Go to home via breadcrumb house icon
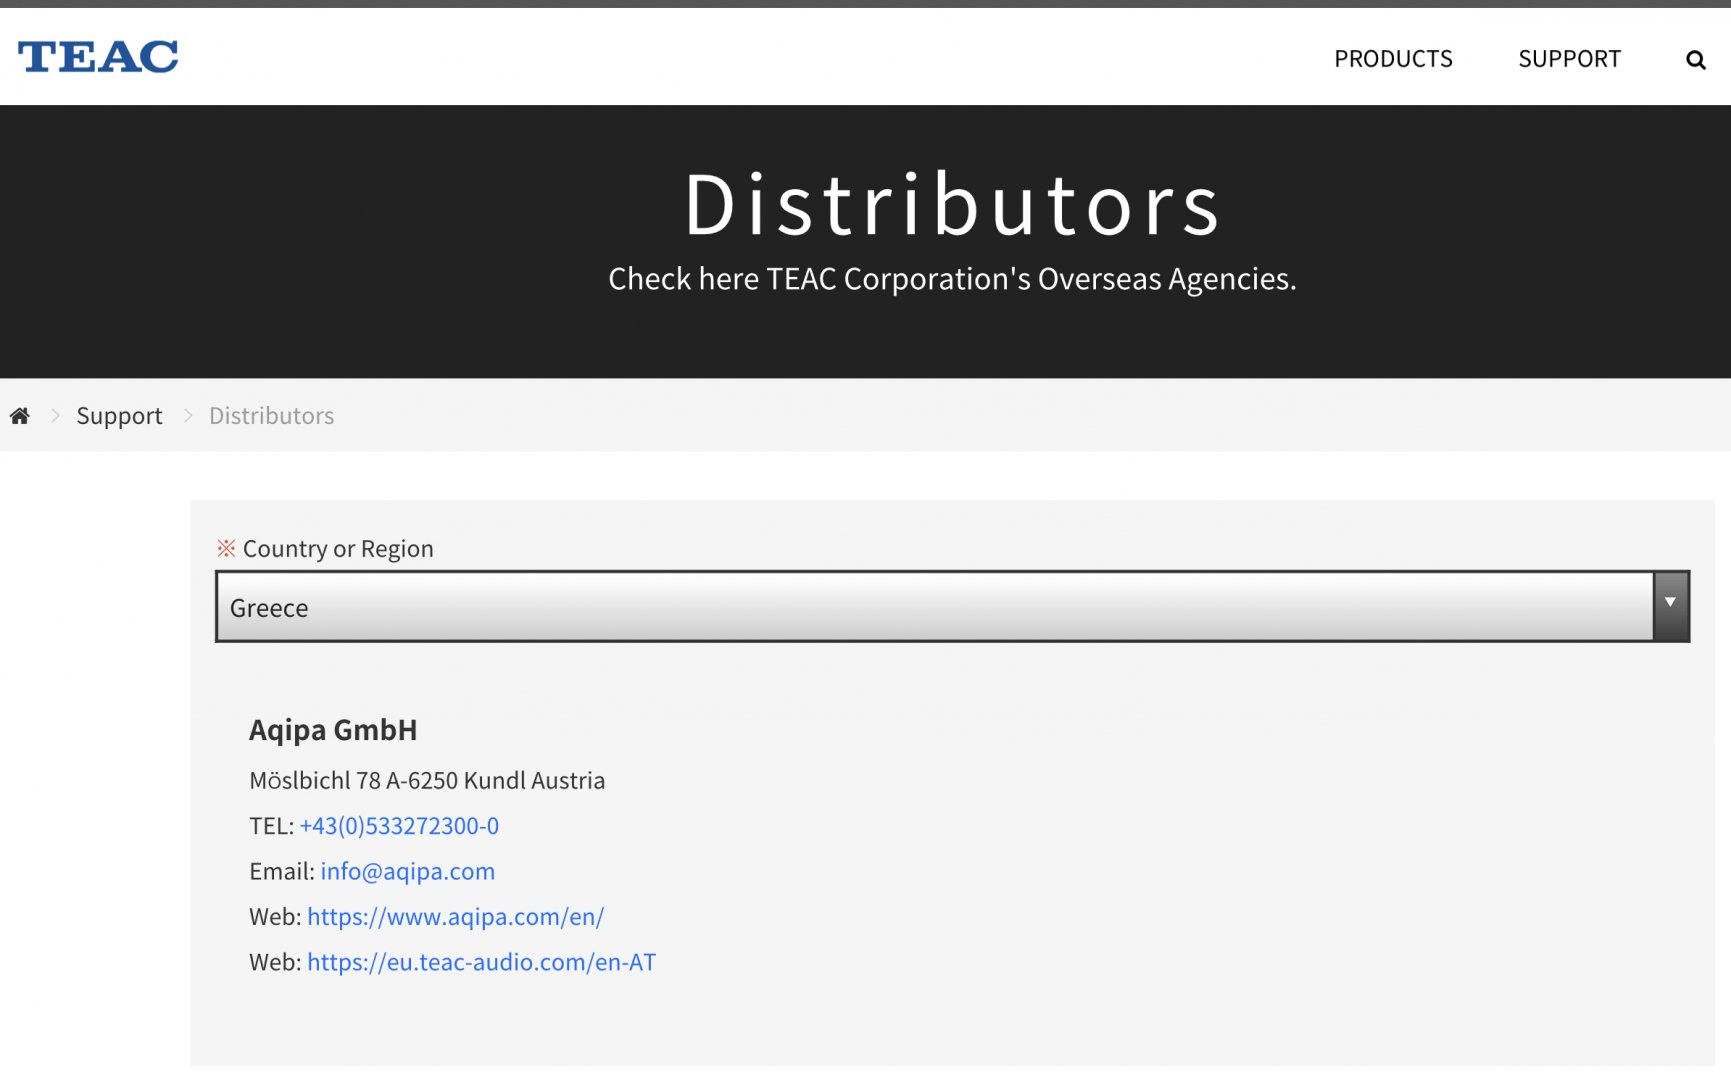The image size is (1731, 1080). click(20, 416)
